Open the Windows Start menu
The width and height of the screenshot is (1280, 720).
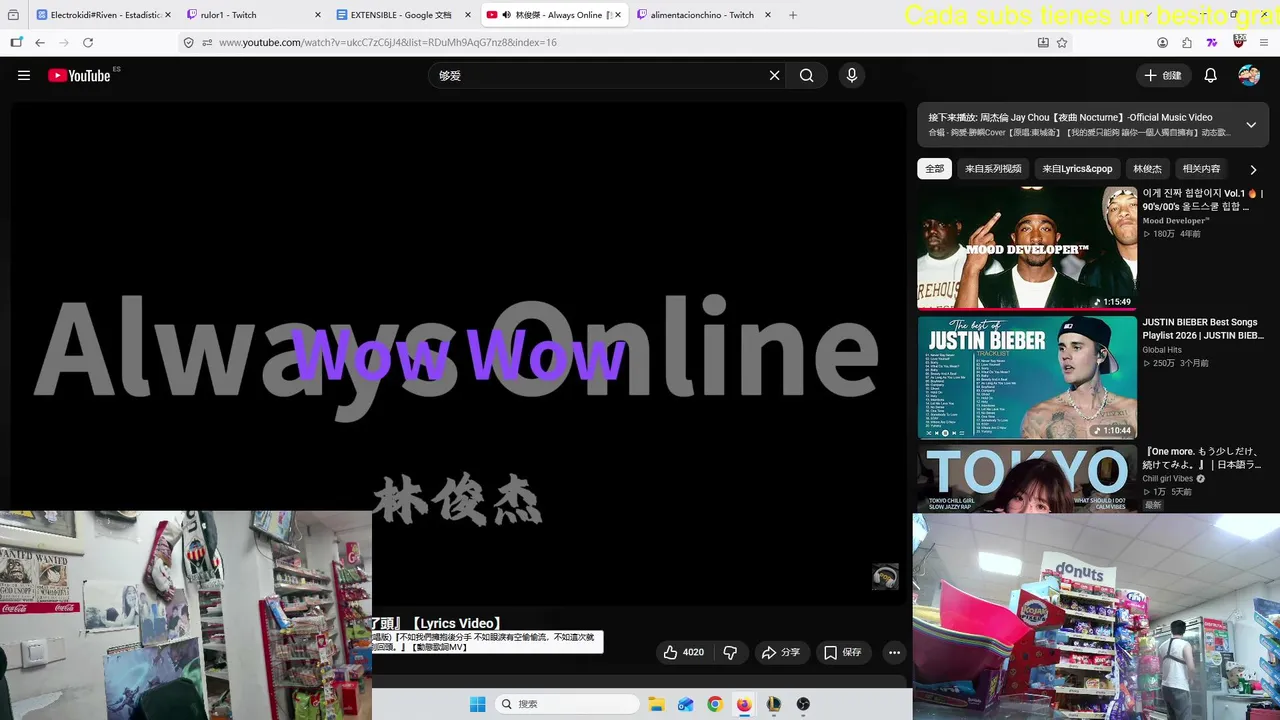[x=478, y=704]
